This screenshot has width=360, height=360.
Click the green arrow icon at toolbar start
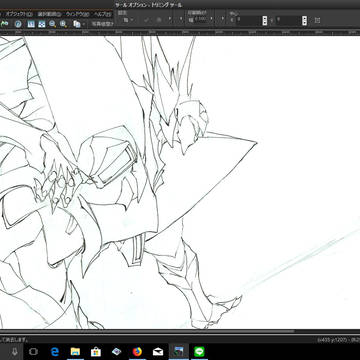coord(4,24)
